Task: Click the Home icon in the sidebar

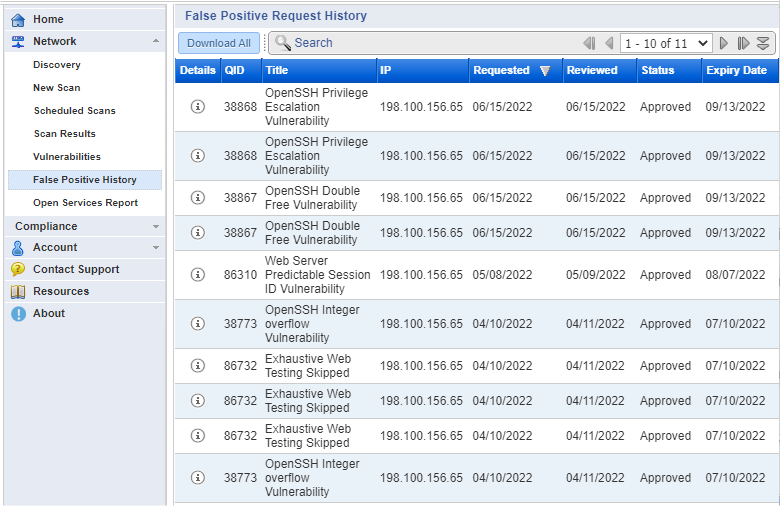Action: (18, 19)
